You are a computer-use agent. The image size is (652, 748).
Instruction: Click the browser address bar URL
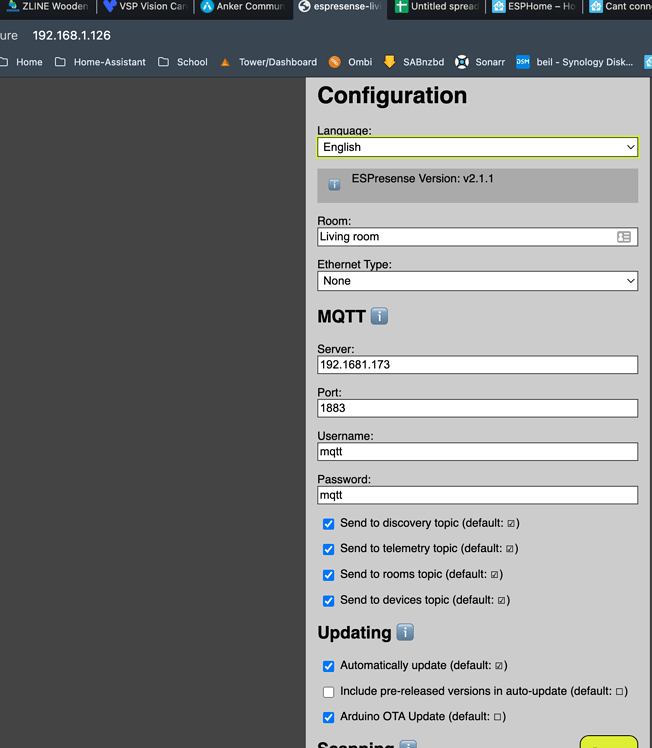pos(71,35)
